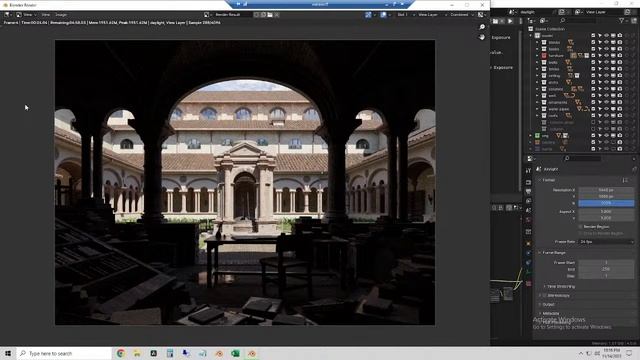The image size is (640, 360).
Task: Click the pan hand icon in the render window
Action: [482, 37]
